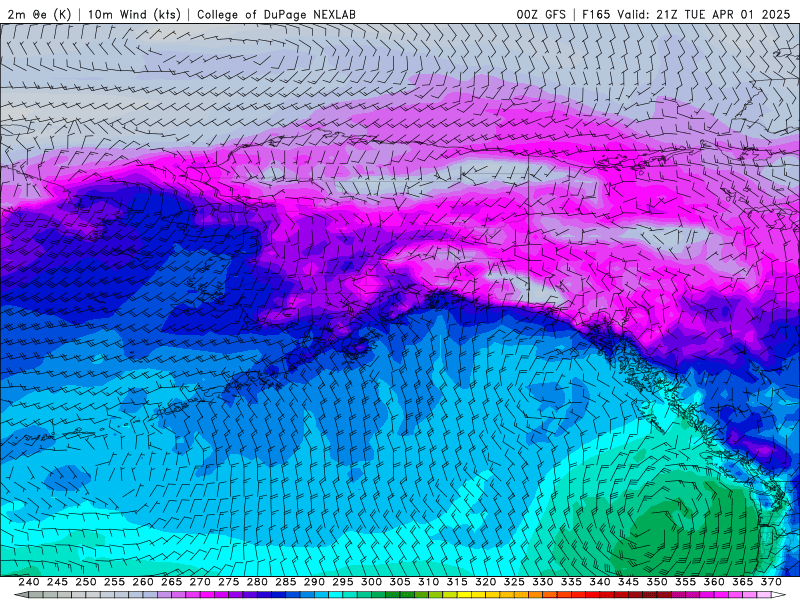
Task: Click the '00Z GFS' model run label
Action: coord(541,14)
